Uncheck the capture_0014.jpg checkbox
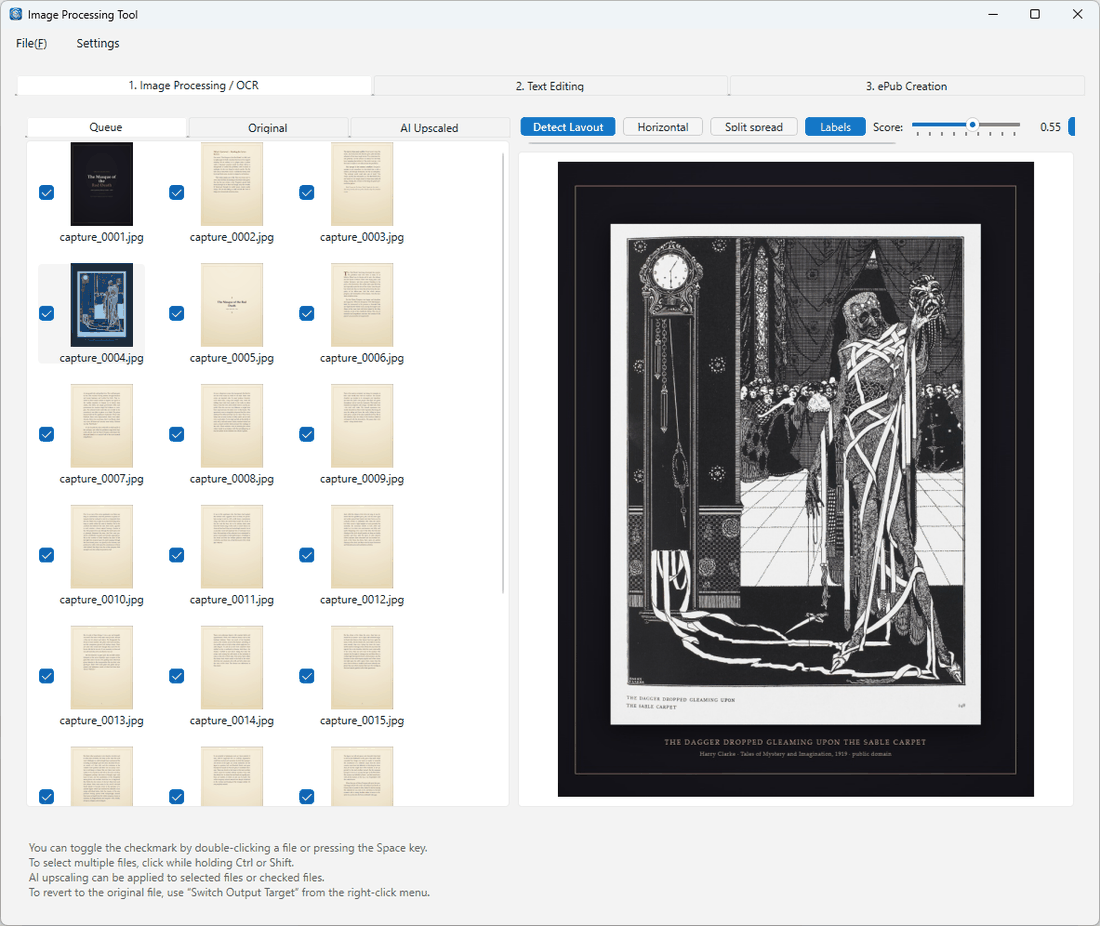 pyautogui.click(x=177, y=676)
